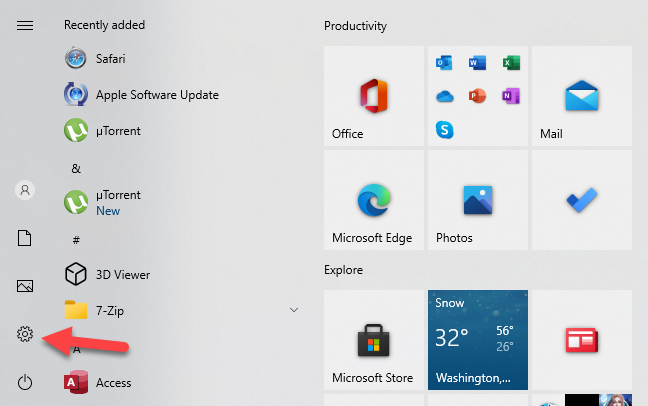The width and height of the screenshot is (648, 406).
Task: Jump to letter A app index
Action: click(x=76, y=347)
